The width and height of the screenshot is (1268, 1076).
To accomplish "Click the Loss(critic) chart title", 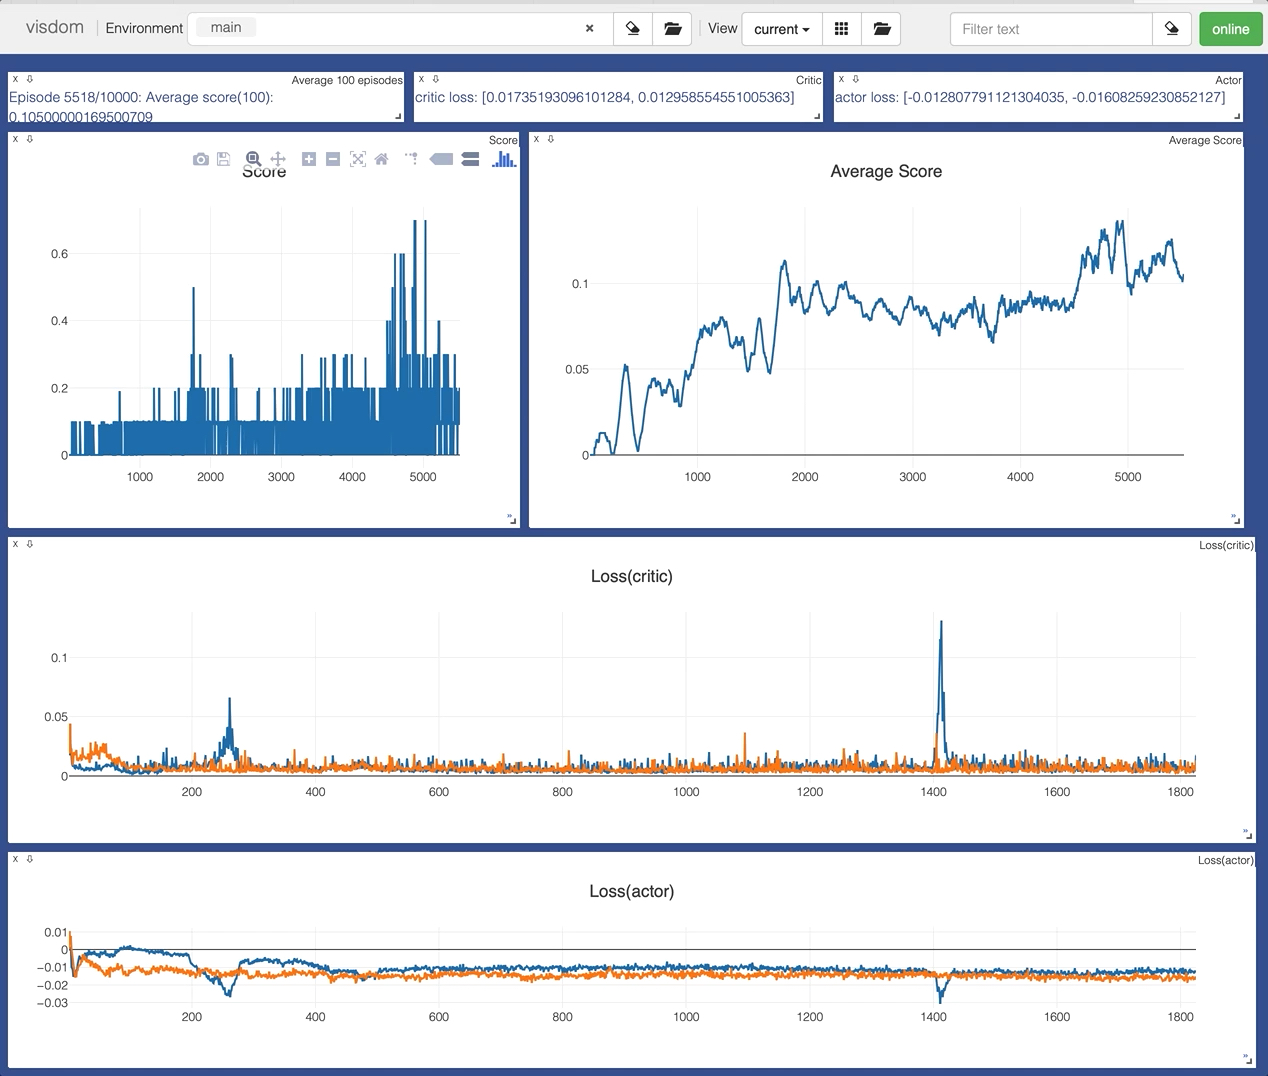I will tap(632, 576).
